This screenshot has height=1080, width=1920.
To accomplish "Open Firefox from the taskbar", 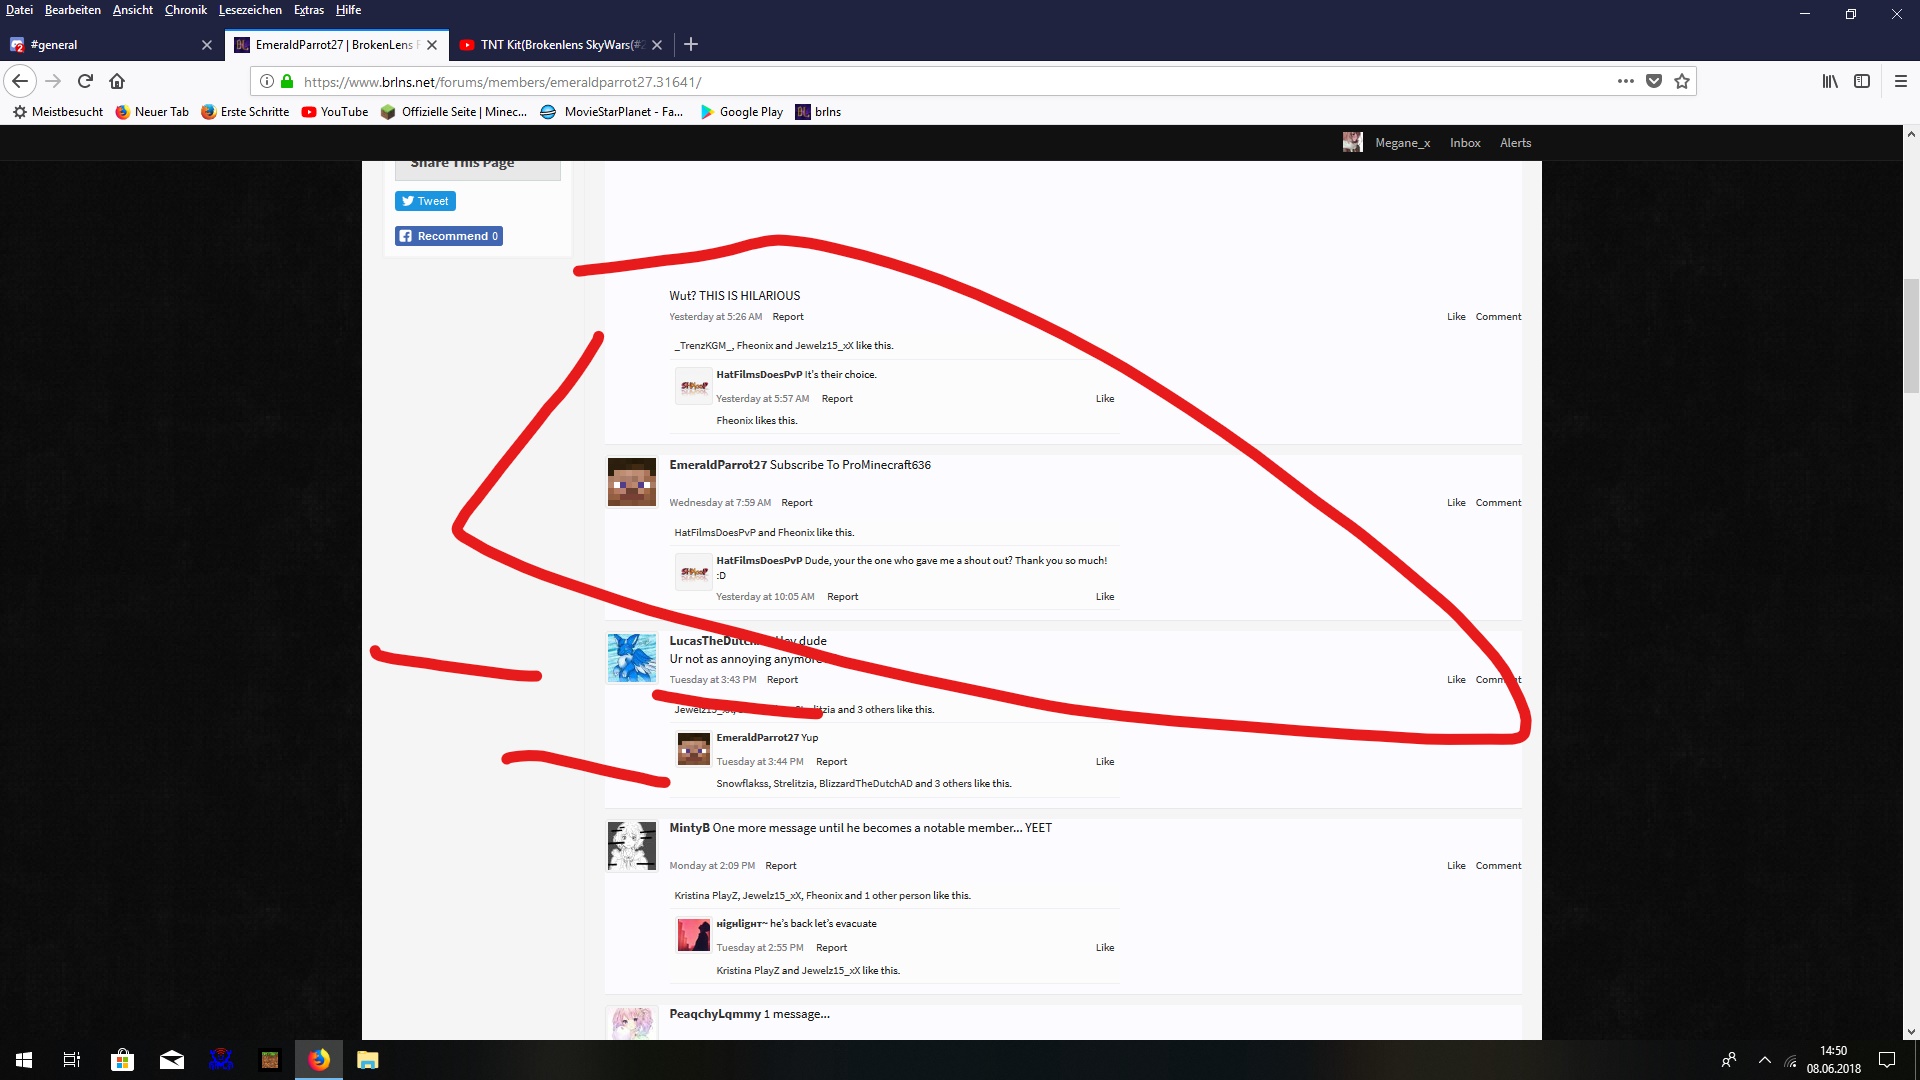I will tap(319, 1060).
